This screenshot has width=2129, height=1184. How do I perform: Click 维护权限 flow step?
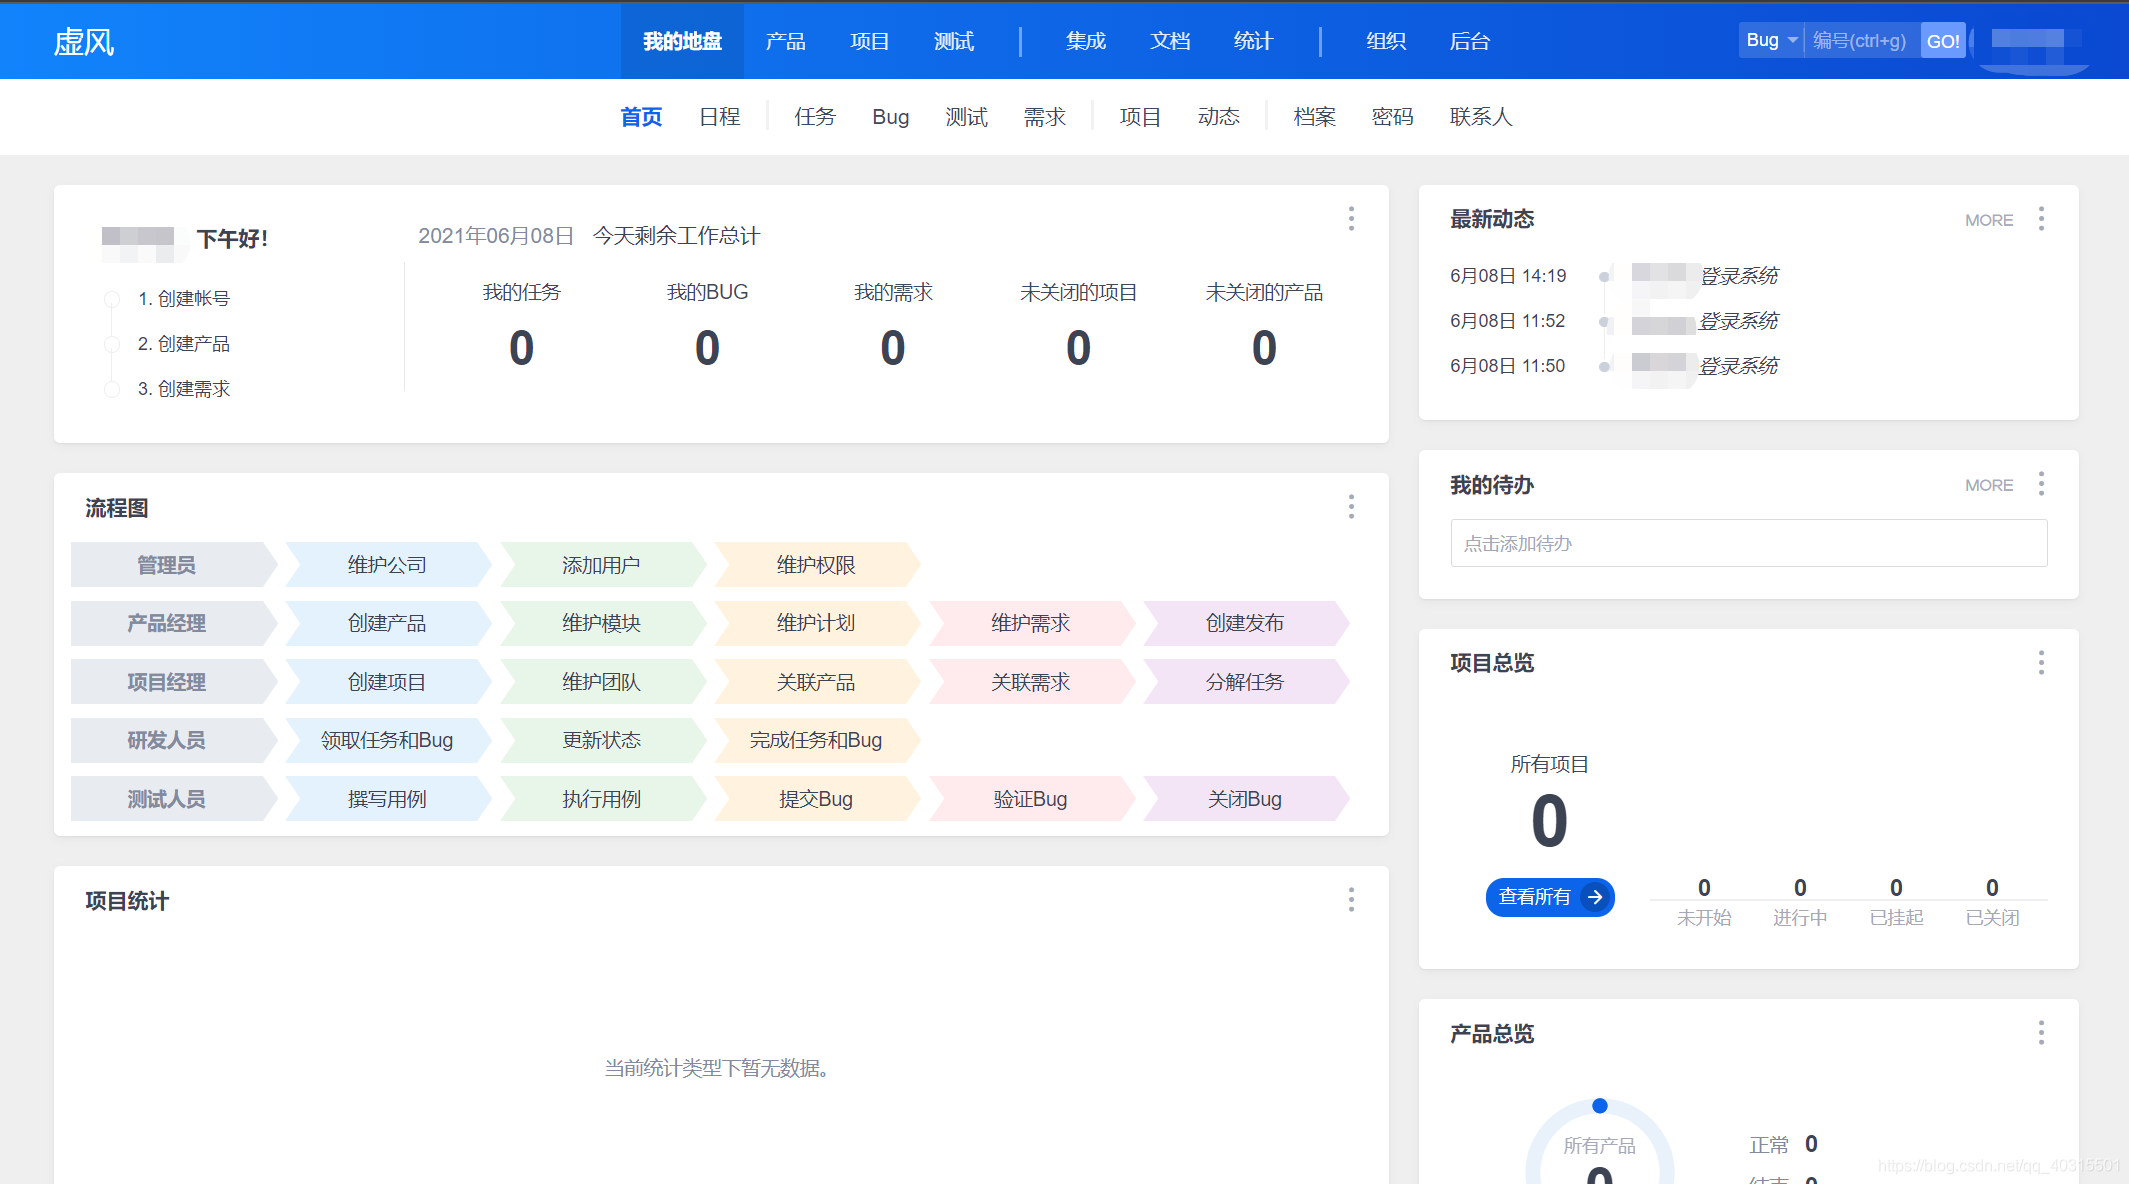point(817,565)
